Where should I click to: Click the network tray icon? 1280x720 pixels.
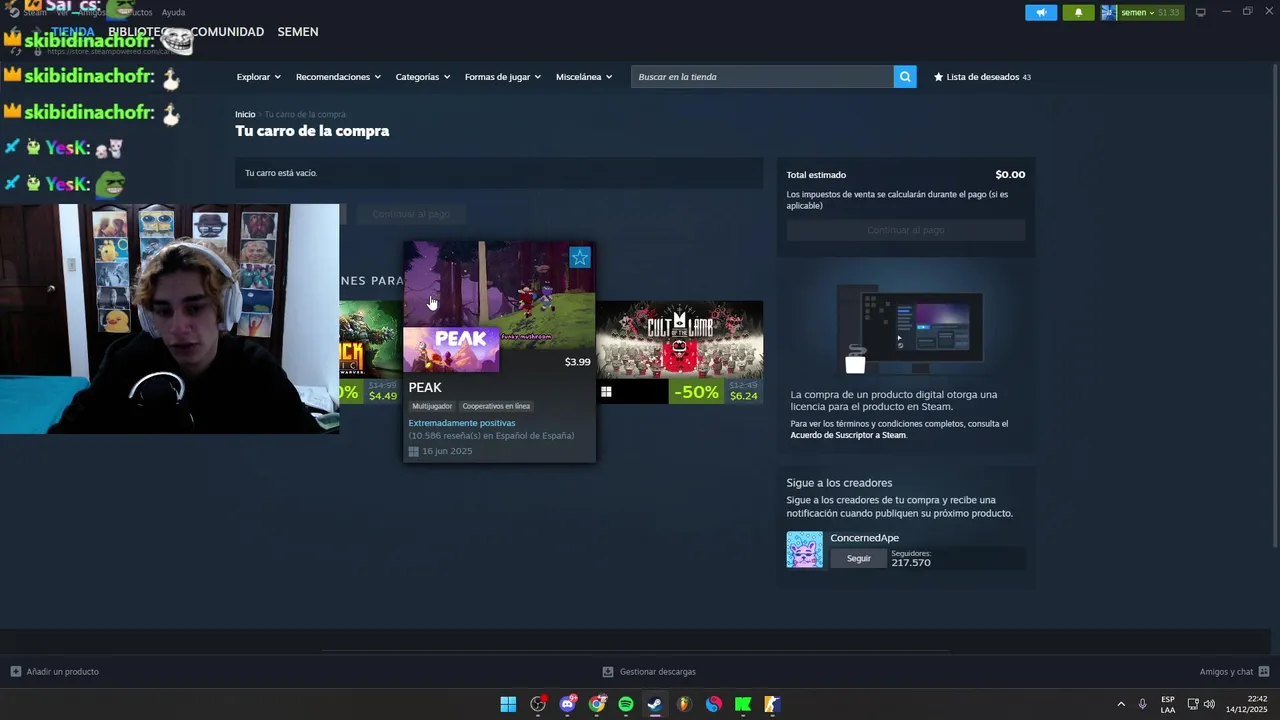click(x=1193, y=704)
